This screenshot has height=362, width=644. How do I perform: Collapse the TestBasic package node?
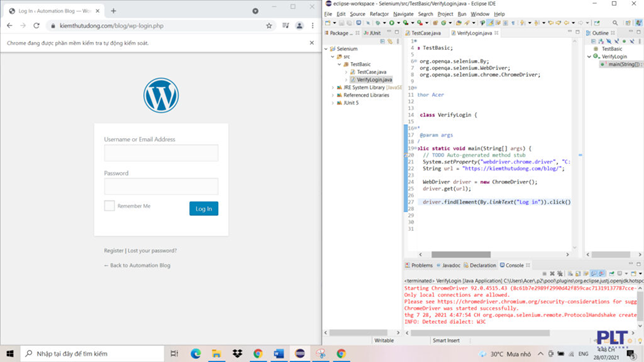[340, 65]
